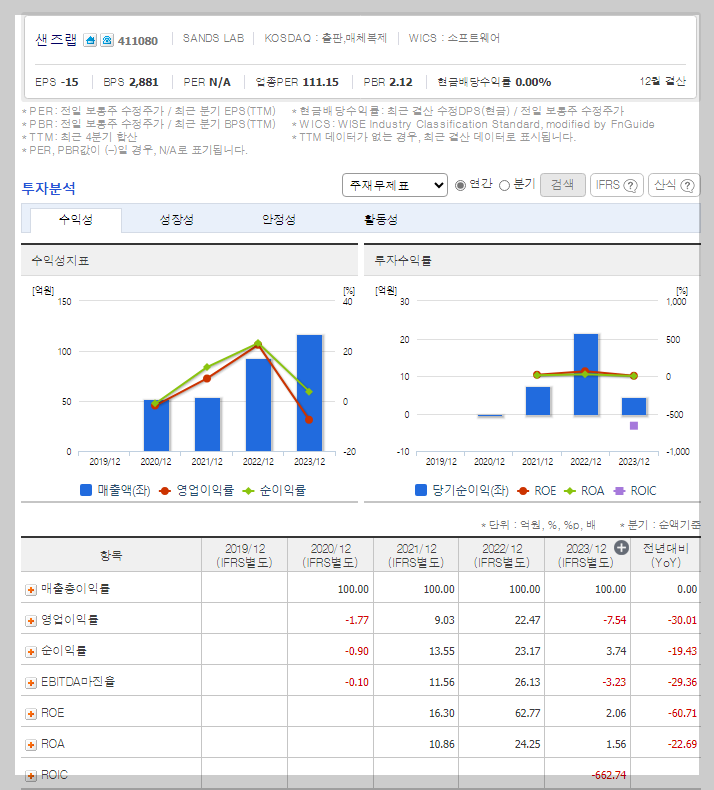This screenshot has width=714, height=790.
Task: Click the phone icon beside 411080
Action: (x=107, y=40)
